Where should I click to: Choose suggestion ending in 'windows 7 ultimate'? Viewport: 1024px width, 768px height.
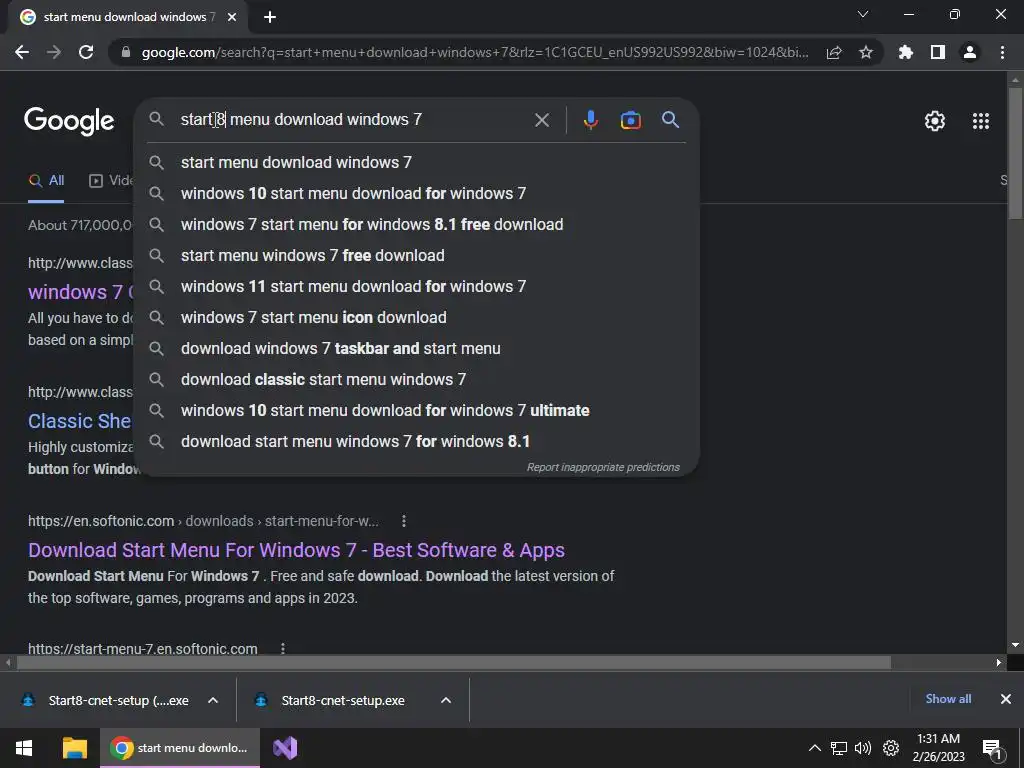coord(417,411)
